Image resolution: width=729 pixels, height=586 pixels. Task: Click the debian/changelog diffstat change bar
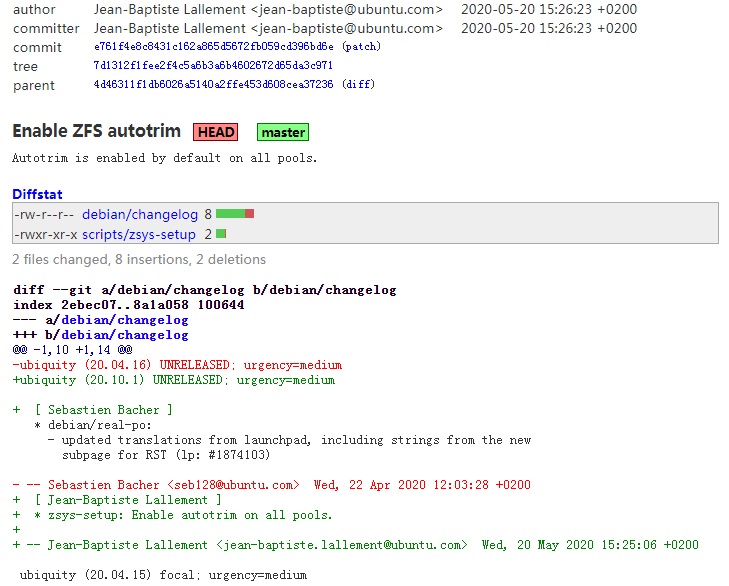235,214
